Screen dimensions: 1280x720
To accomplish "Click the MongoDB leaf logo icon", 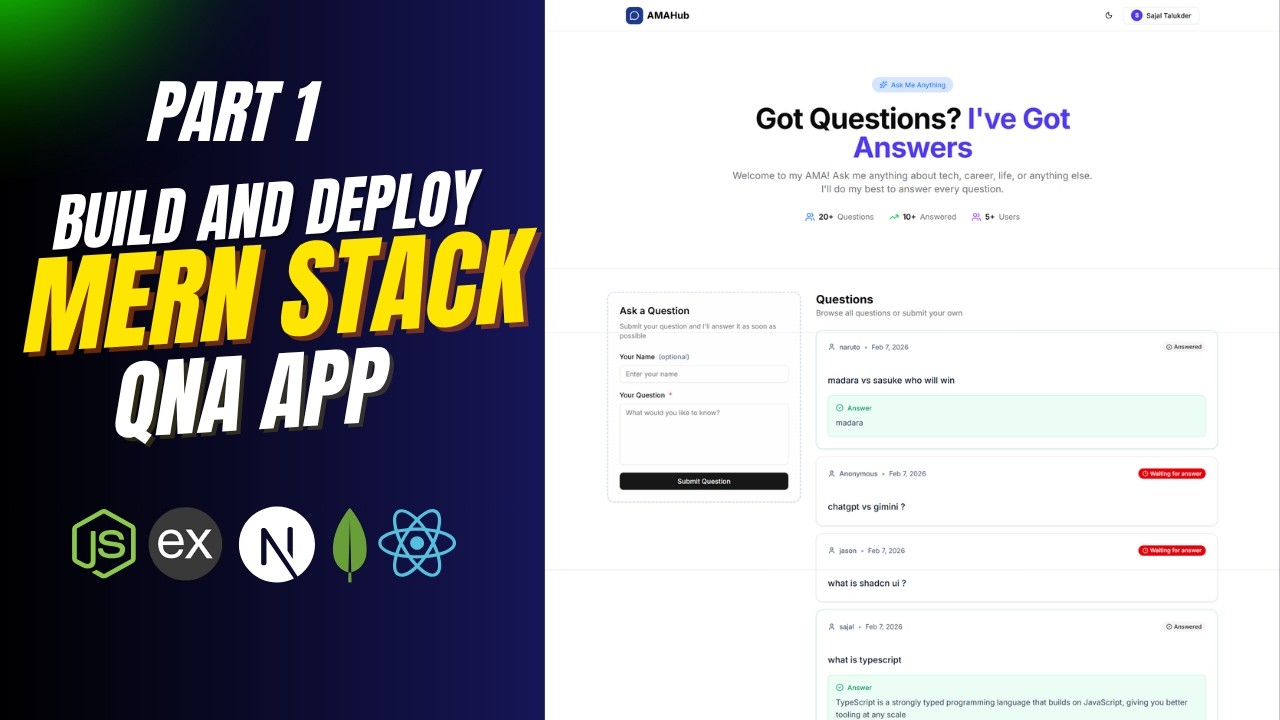I will click(350, 544).
